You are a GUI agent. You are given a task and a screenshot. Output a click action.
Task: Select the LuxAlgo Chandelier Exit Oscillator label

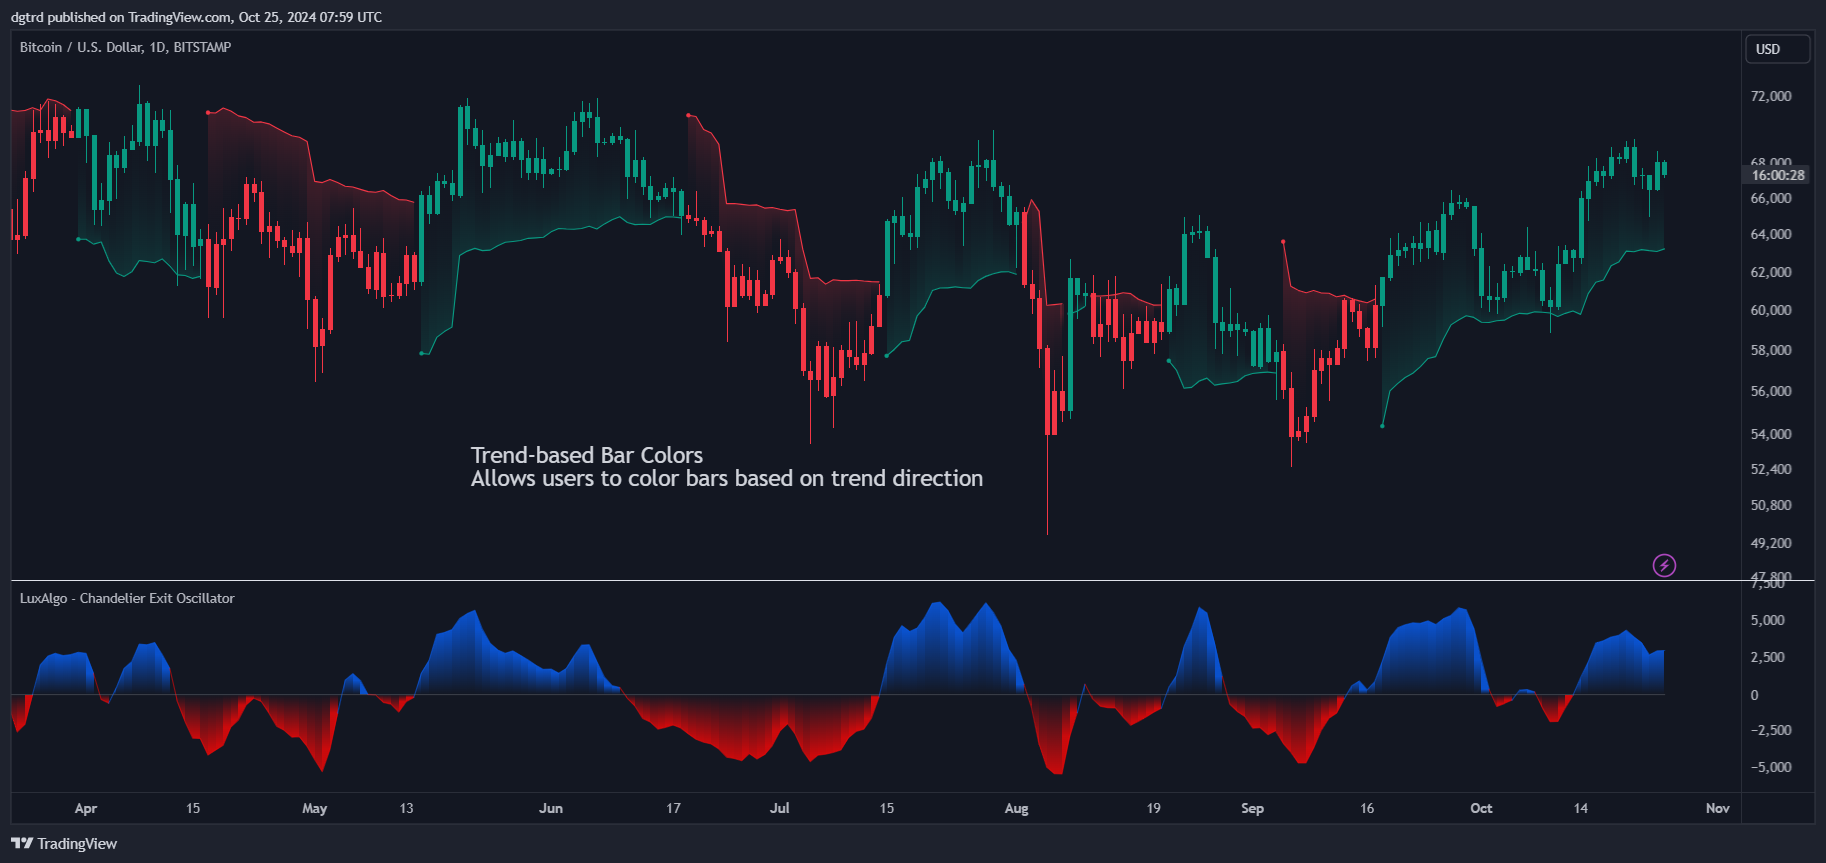(127, 598)
